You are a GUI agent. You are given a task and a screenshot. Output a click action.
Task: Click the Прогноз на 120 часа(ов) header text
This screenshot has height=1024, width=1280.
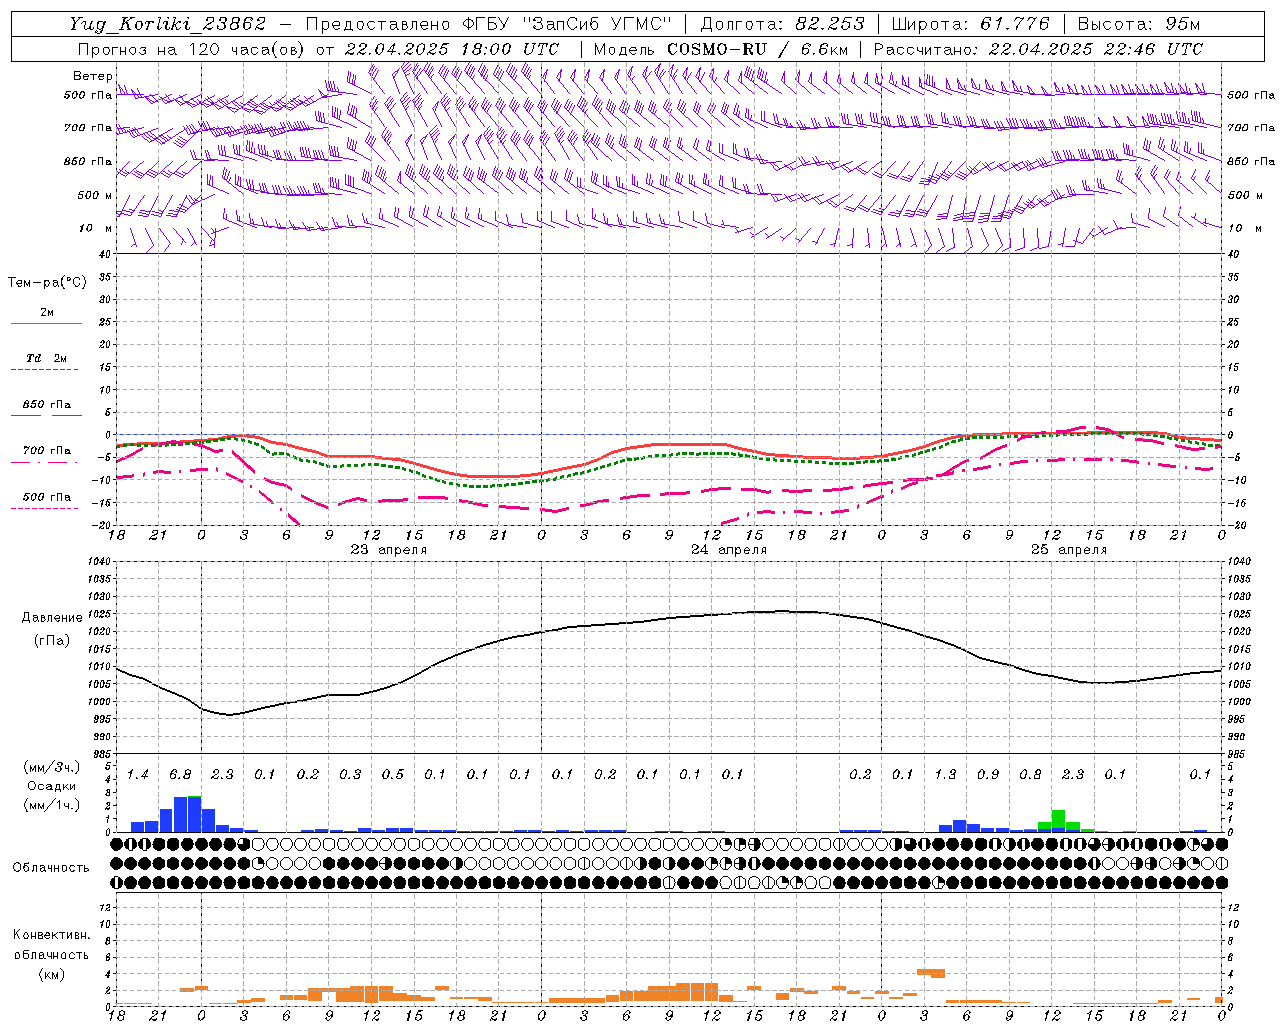click(x=192, y=49)
